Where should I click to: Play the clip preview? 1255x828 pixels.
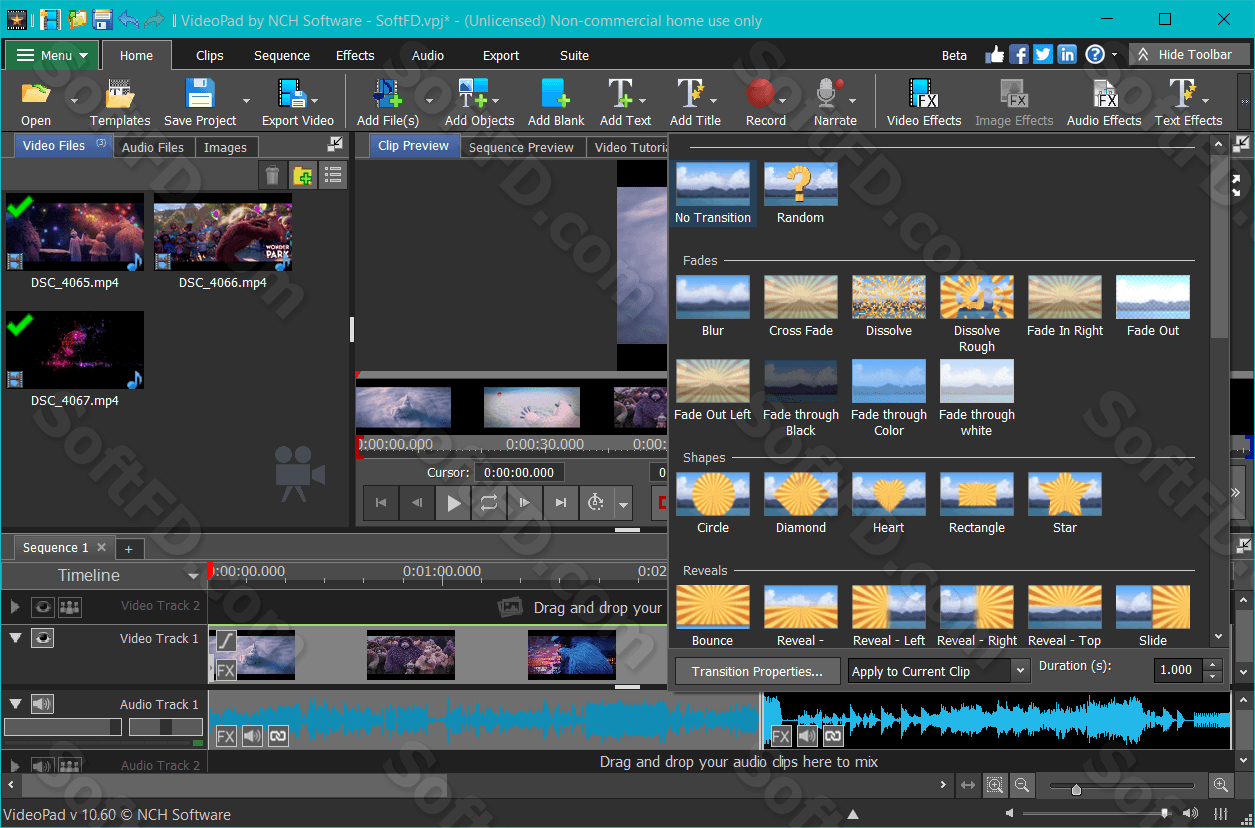pos(454,503)
